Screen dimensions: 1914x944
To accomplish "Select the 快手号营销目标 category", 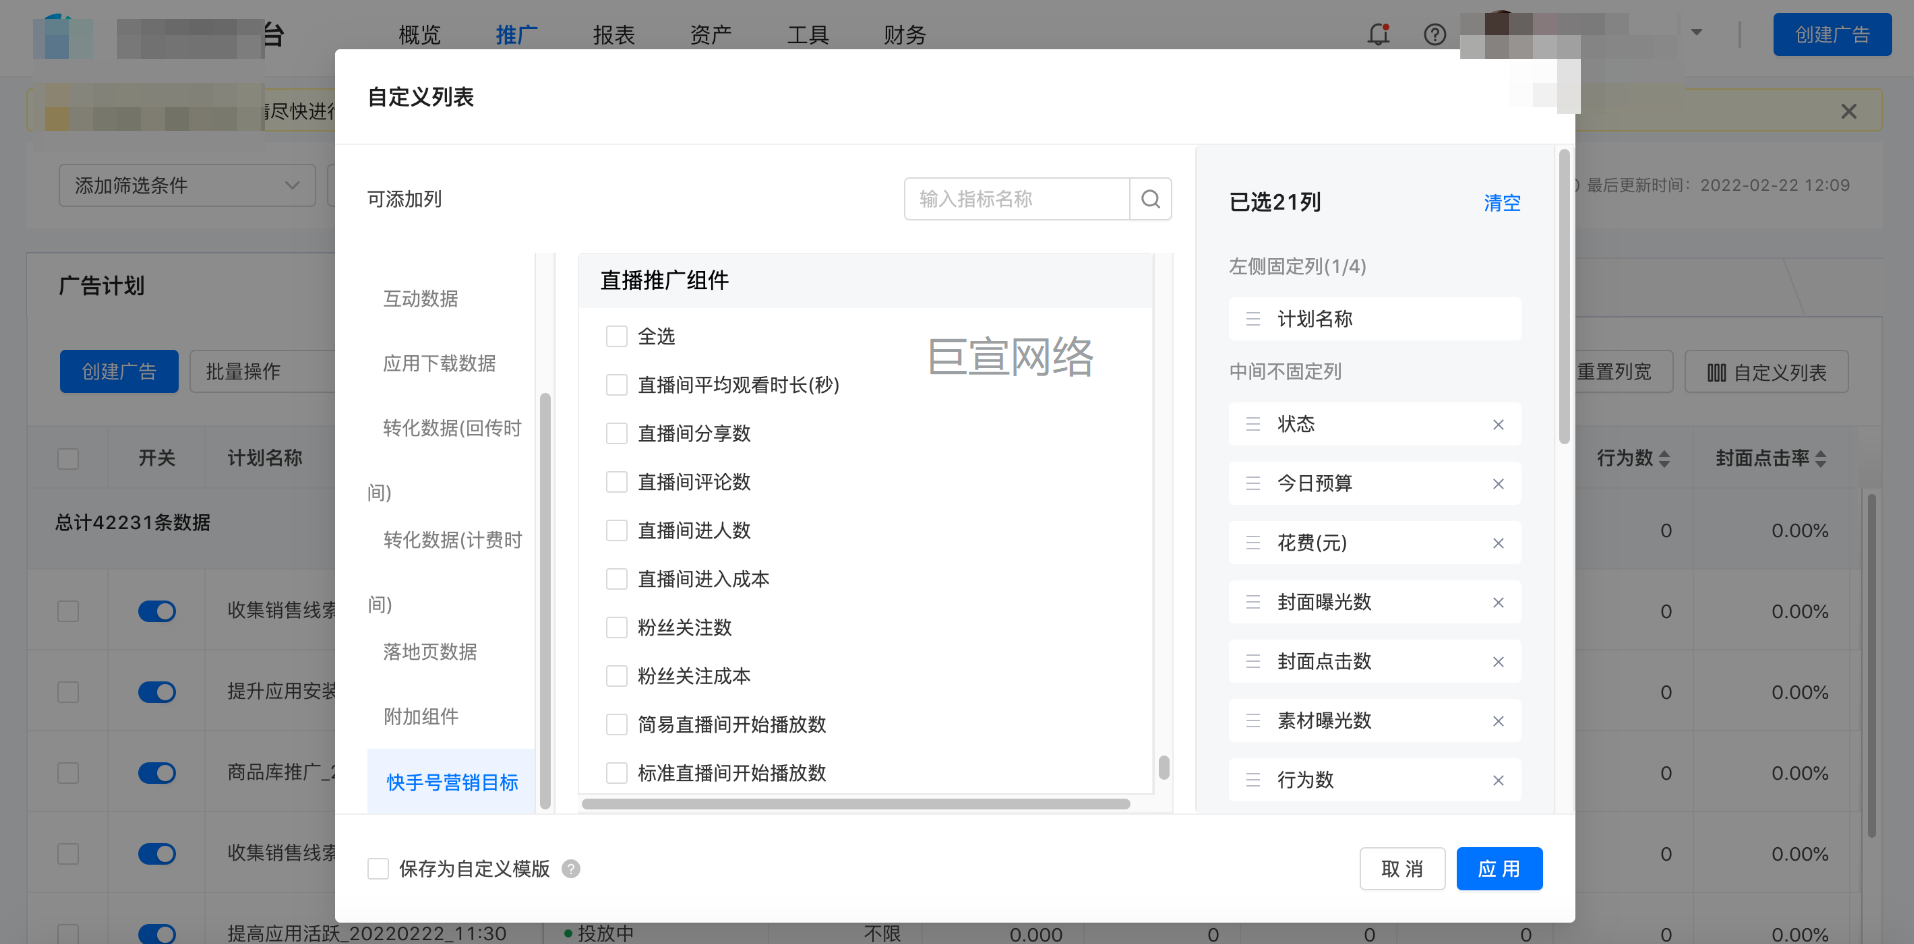I will pos(452,782).
